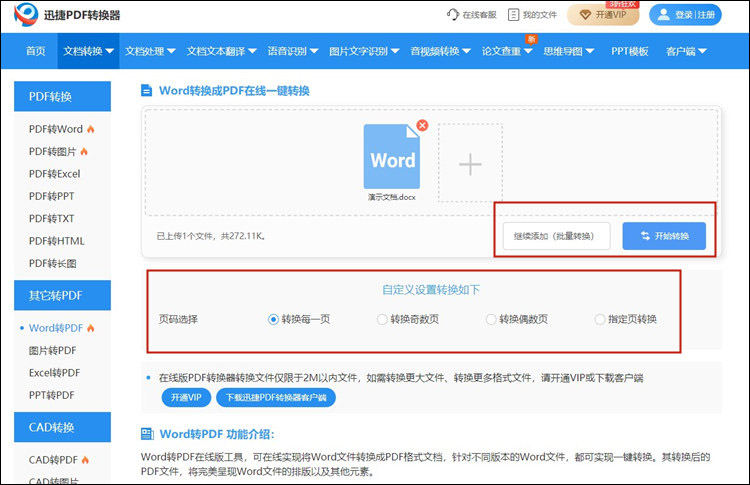Click the icon beside Word转PDF 功能介绍
750x485 pixels.
pos(147,434)
